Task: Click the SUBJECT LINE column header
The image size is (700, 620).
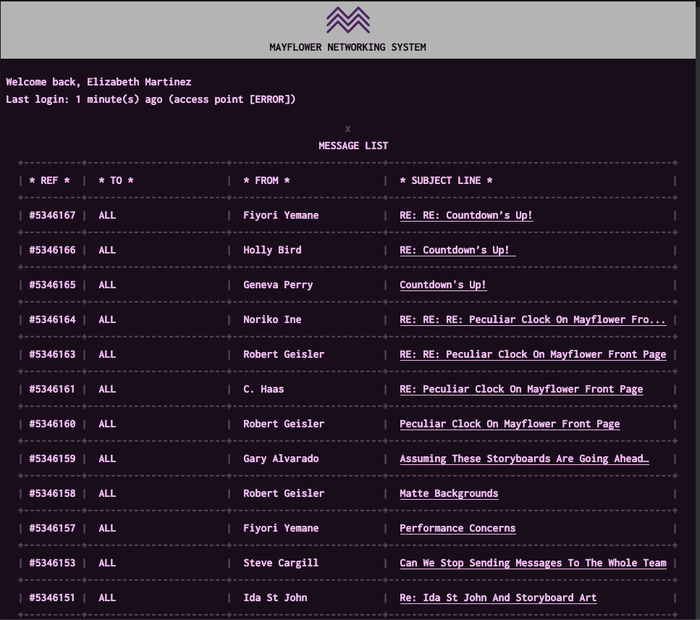Action: tap(446, 181)
